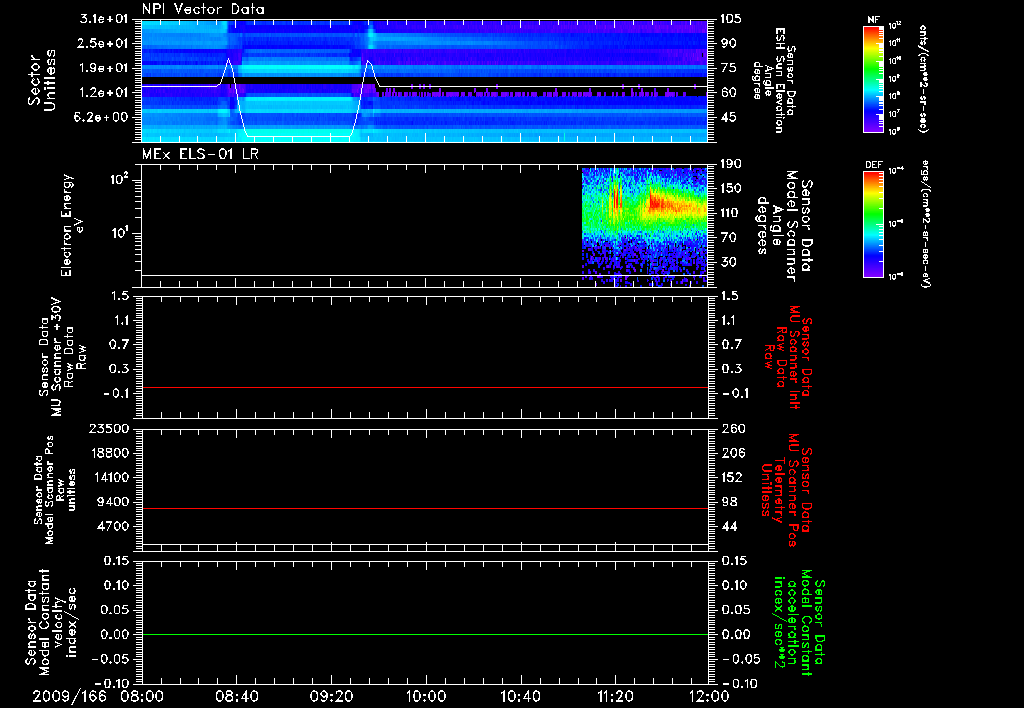Click the NF color scale bar
The height and width of the screenshot is (708, 1024).
[x=873, y=78]
